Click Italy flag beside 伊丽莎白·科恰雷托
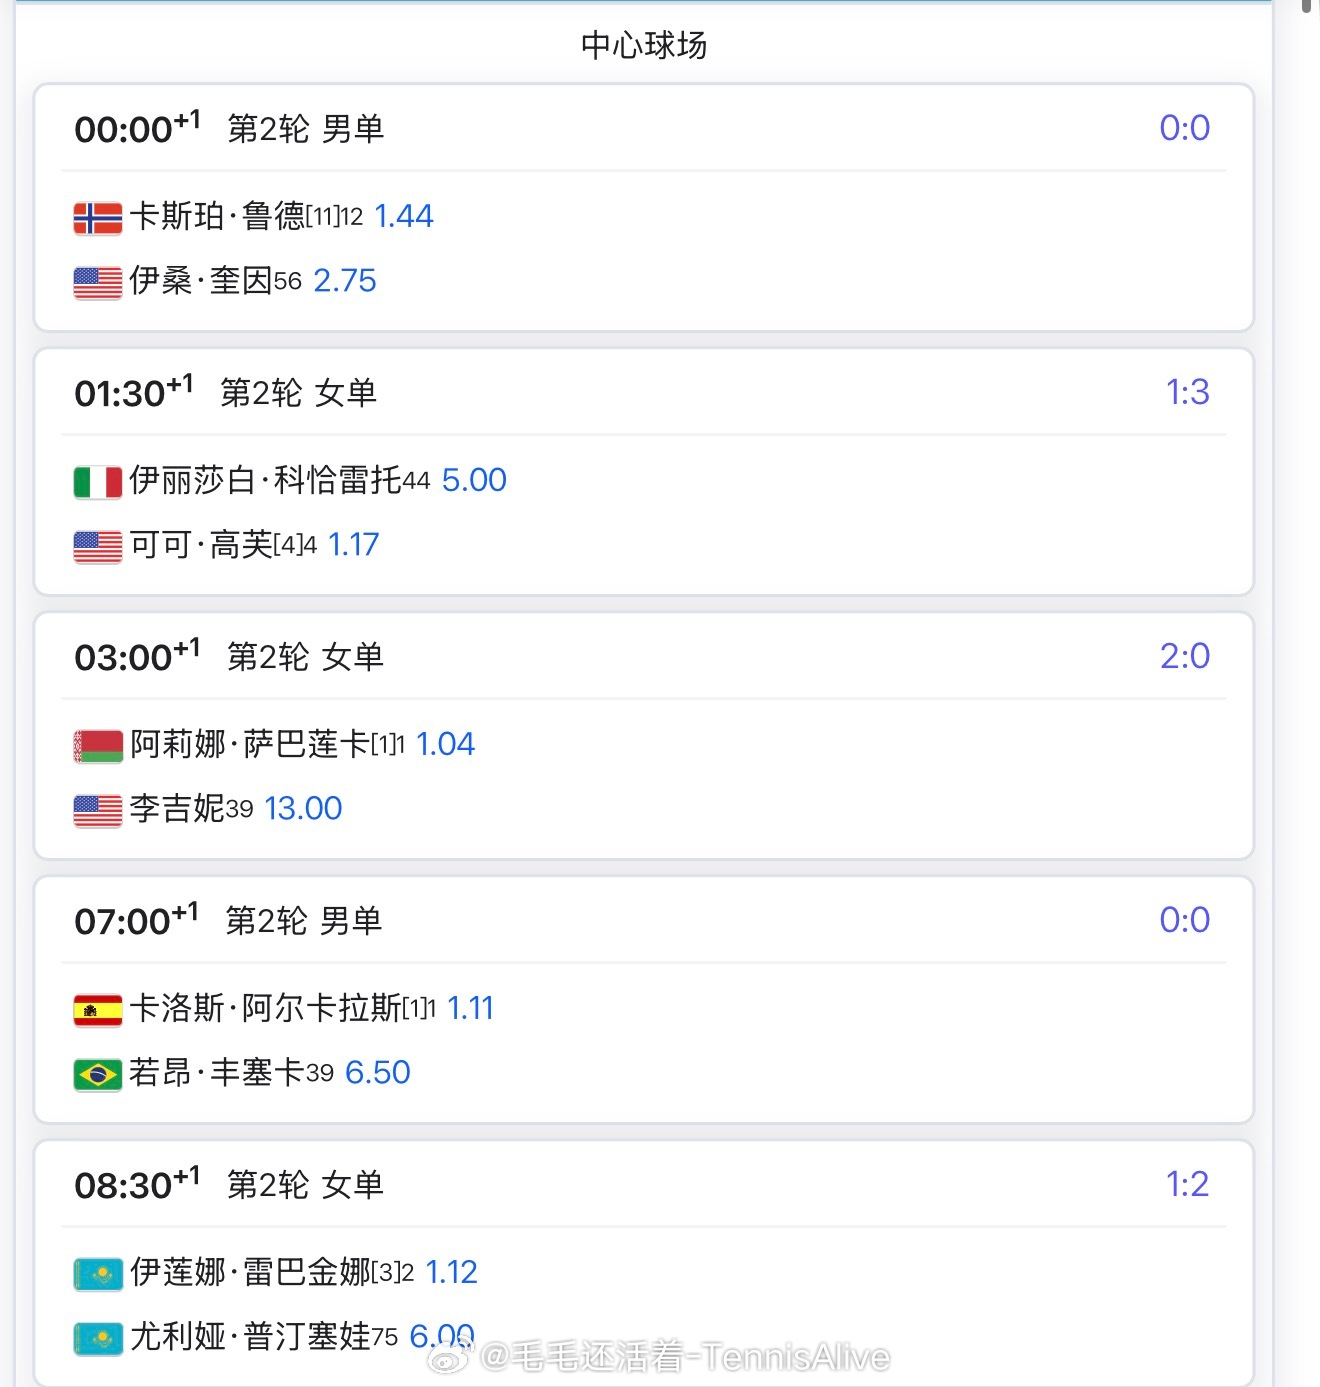The height and width of the screenshot is (1387, 1320). pos(97,482)
